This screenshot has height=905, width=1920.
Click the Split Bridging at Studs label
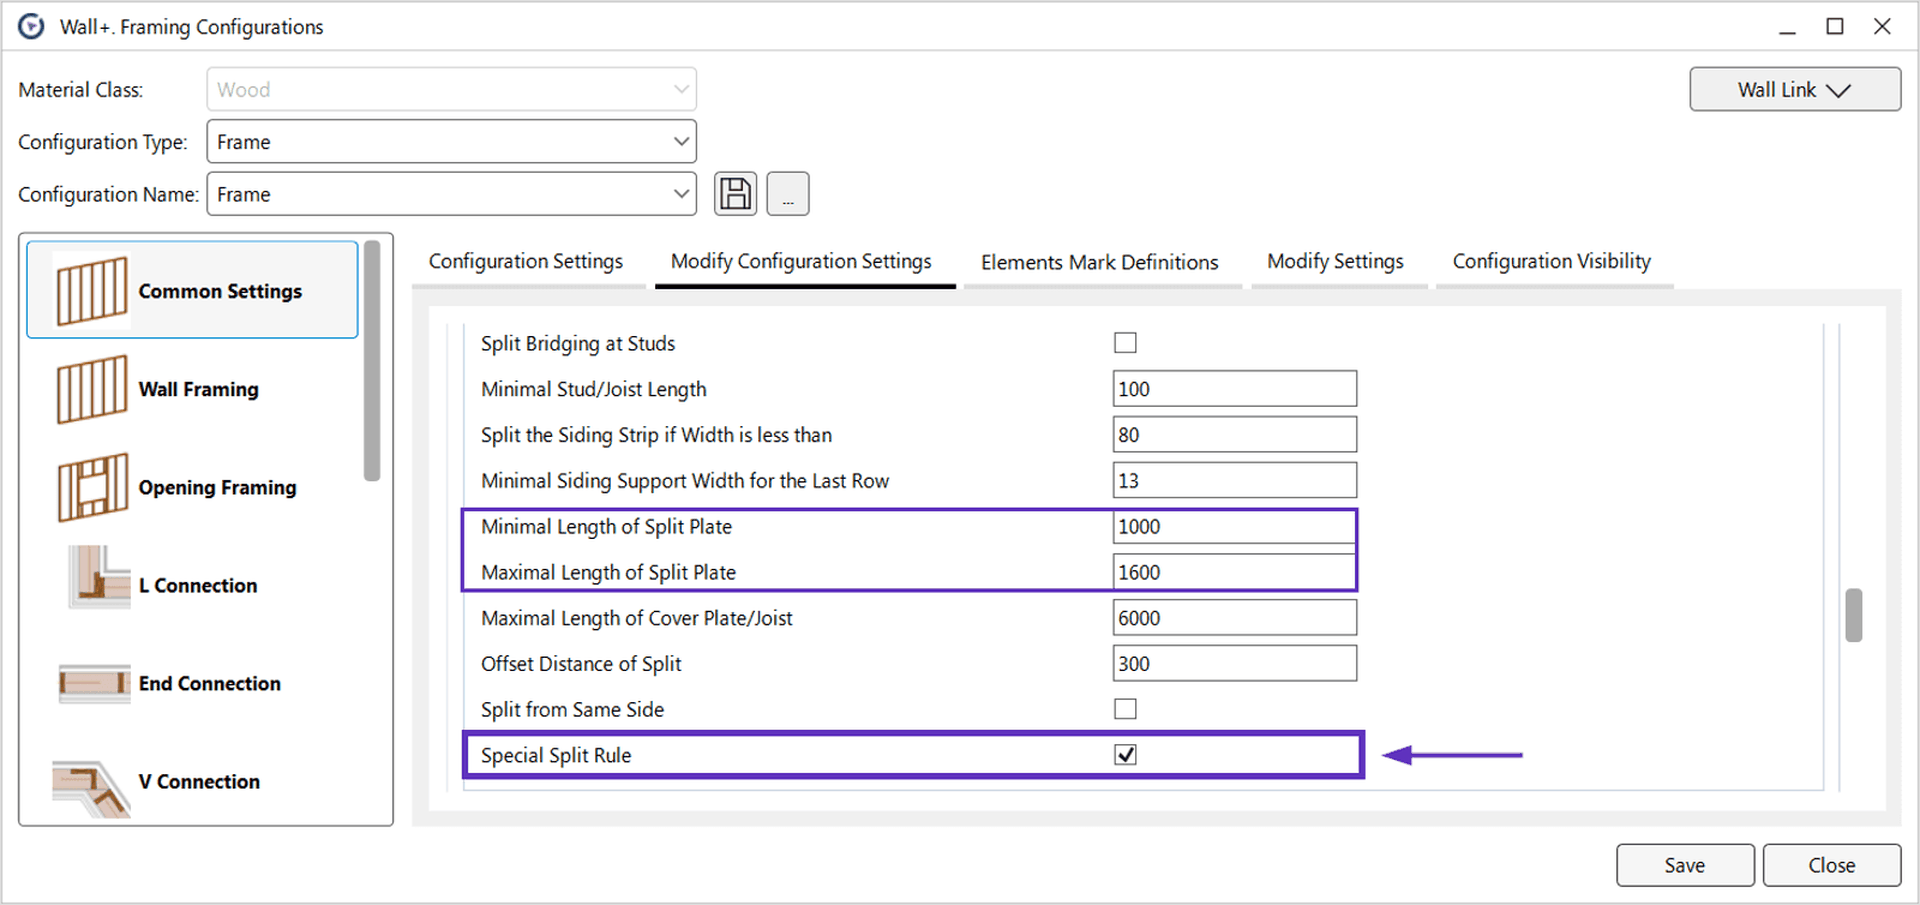tap(578, 343)
